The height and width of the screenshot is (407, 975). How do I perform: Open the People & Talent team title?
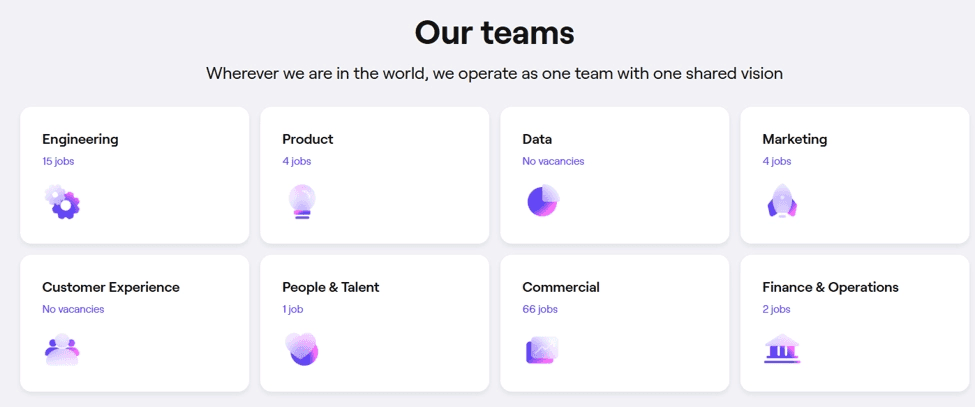coord(331,287)
